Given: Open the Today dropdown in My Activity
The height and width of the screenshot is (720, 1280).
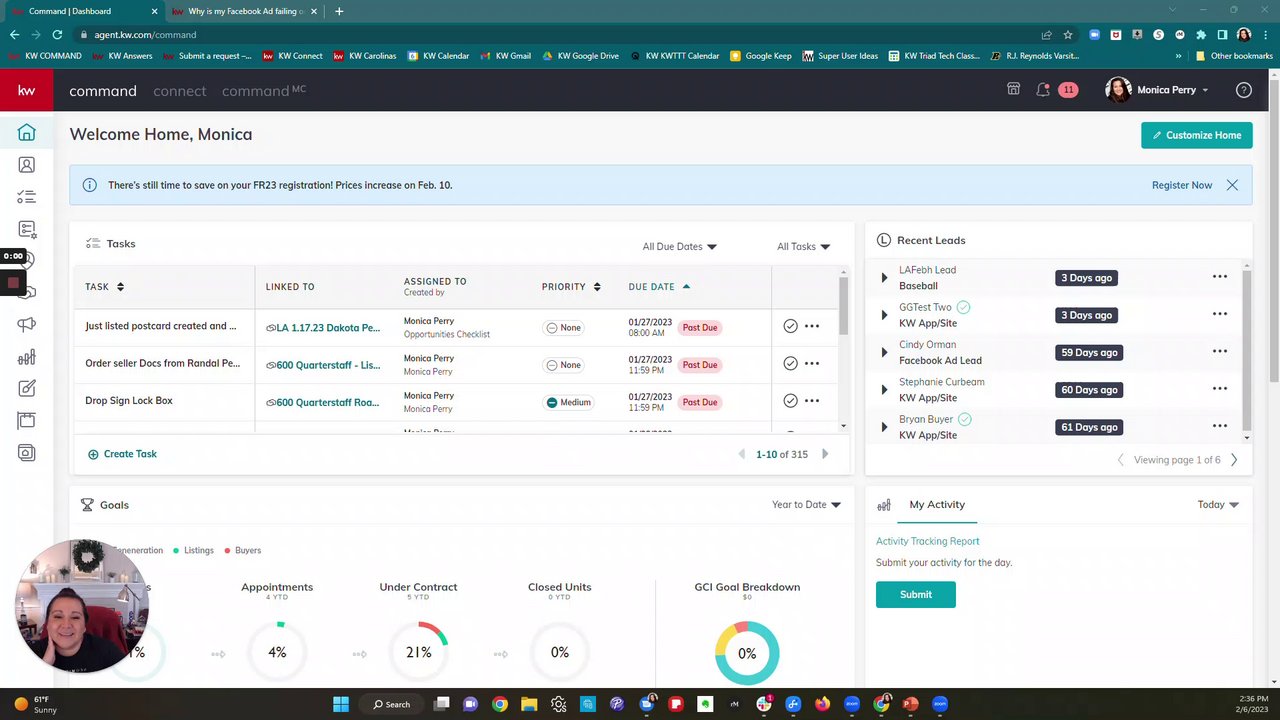Looking at the screenshot, I should click(1218, 505).
